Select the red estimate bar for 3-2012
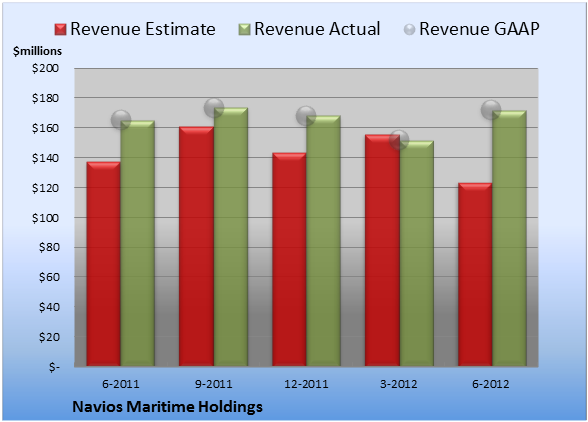The width and height of the screenshot is (588, 422). (x=382, y=251)
